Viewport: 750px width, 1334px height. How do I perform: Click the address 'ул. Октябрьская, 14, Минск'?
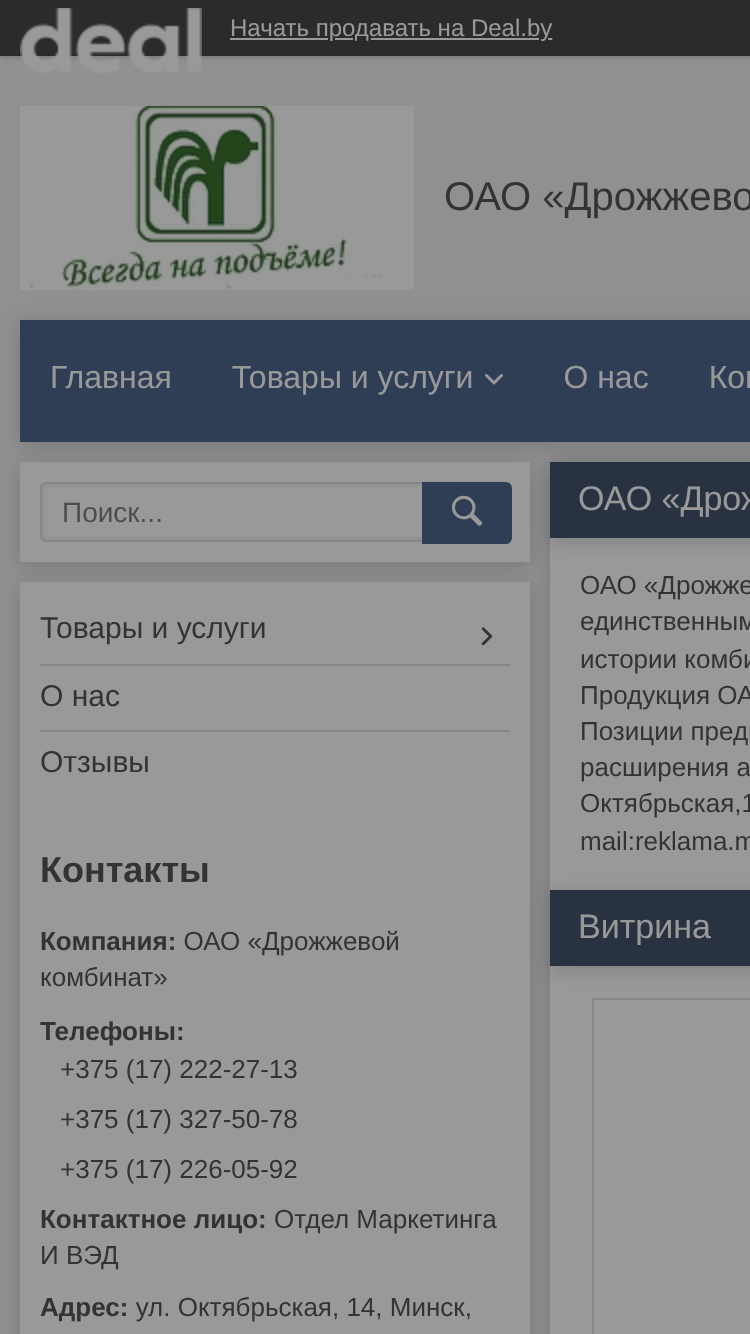(x=303, y=1307)
